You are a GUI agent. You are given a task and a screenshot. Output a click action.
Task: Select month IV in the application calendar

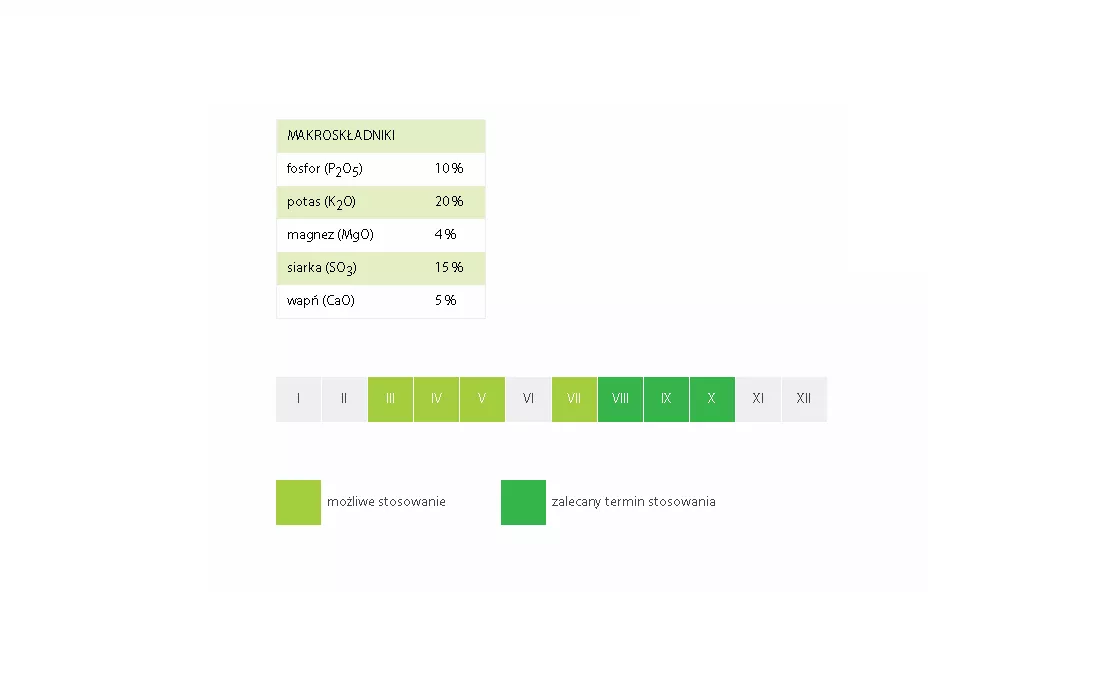436,399
